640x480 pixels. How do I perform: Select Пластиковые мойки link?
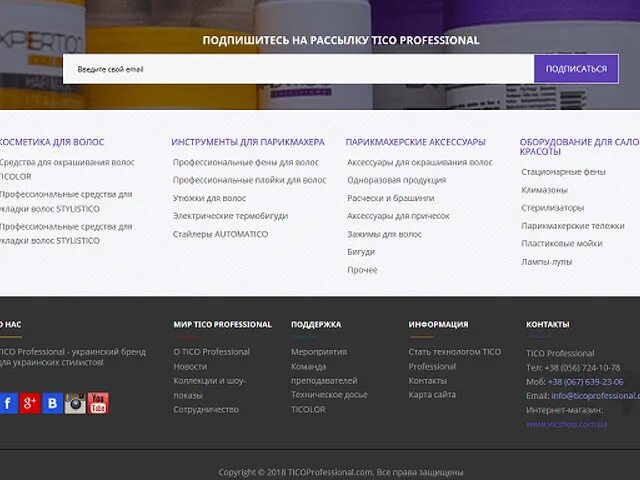pos(562,244)
